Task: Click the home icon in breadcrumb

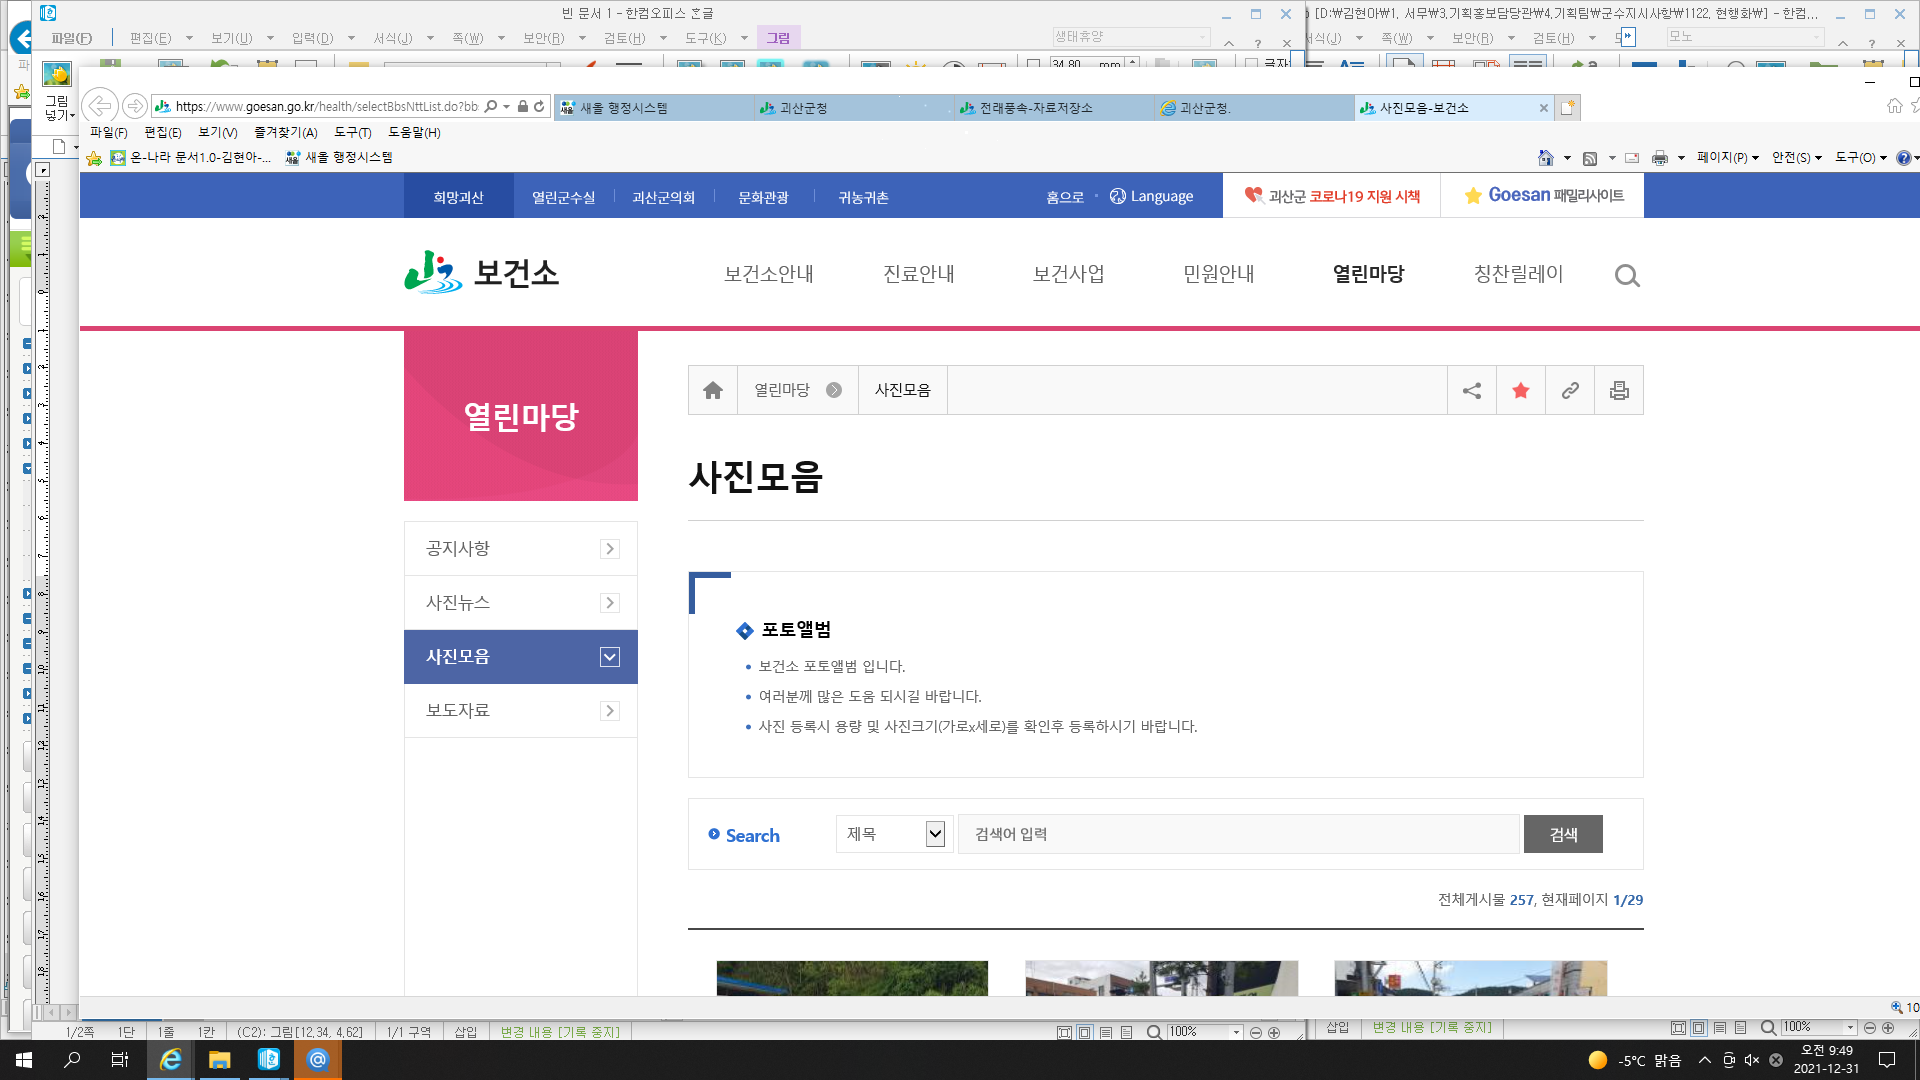Action: click(713, 391)
